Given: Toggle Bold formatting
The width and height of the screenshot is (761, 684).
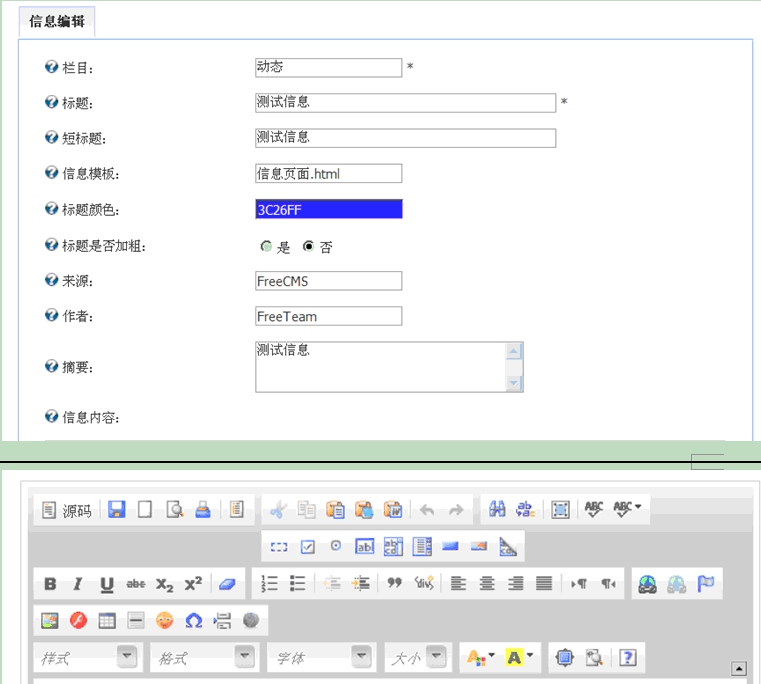Looking at the screenshot, I should (x=50, y=584).
